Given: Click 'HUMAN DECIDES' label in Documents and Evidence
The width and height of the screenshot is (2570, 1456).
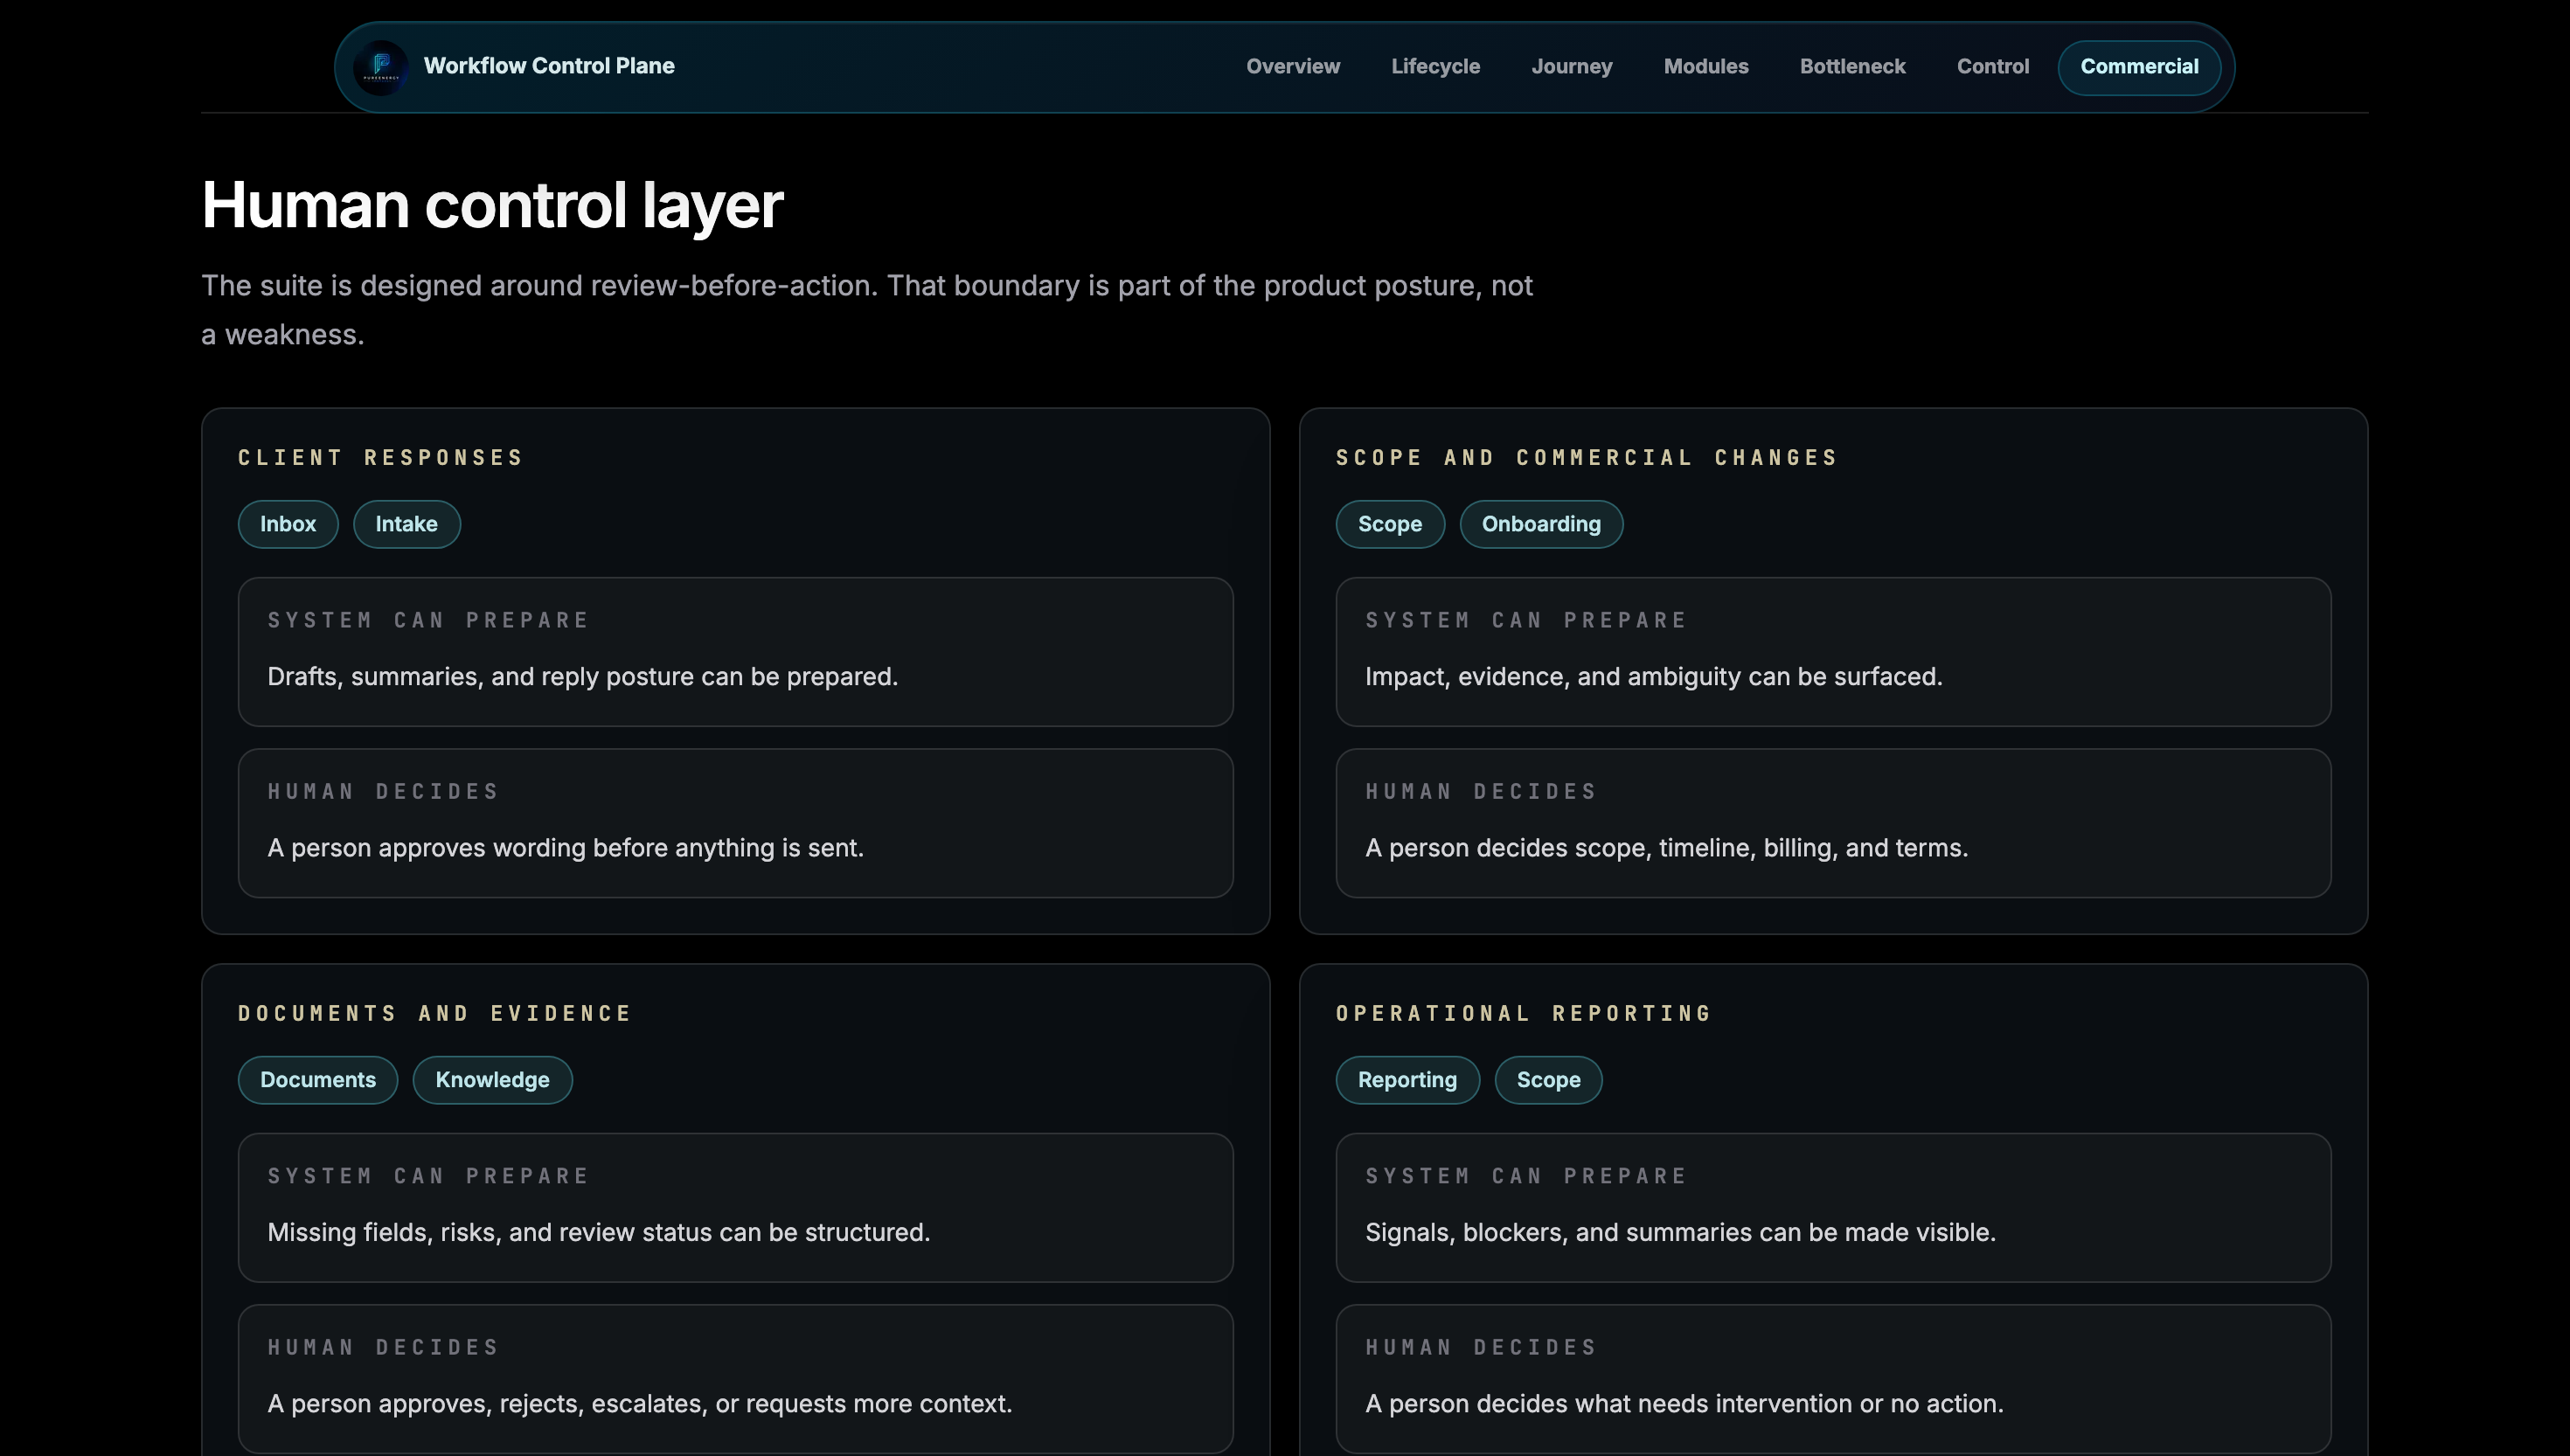Looking at the screenshot, I should point(383,1348).
